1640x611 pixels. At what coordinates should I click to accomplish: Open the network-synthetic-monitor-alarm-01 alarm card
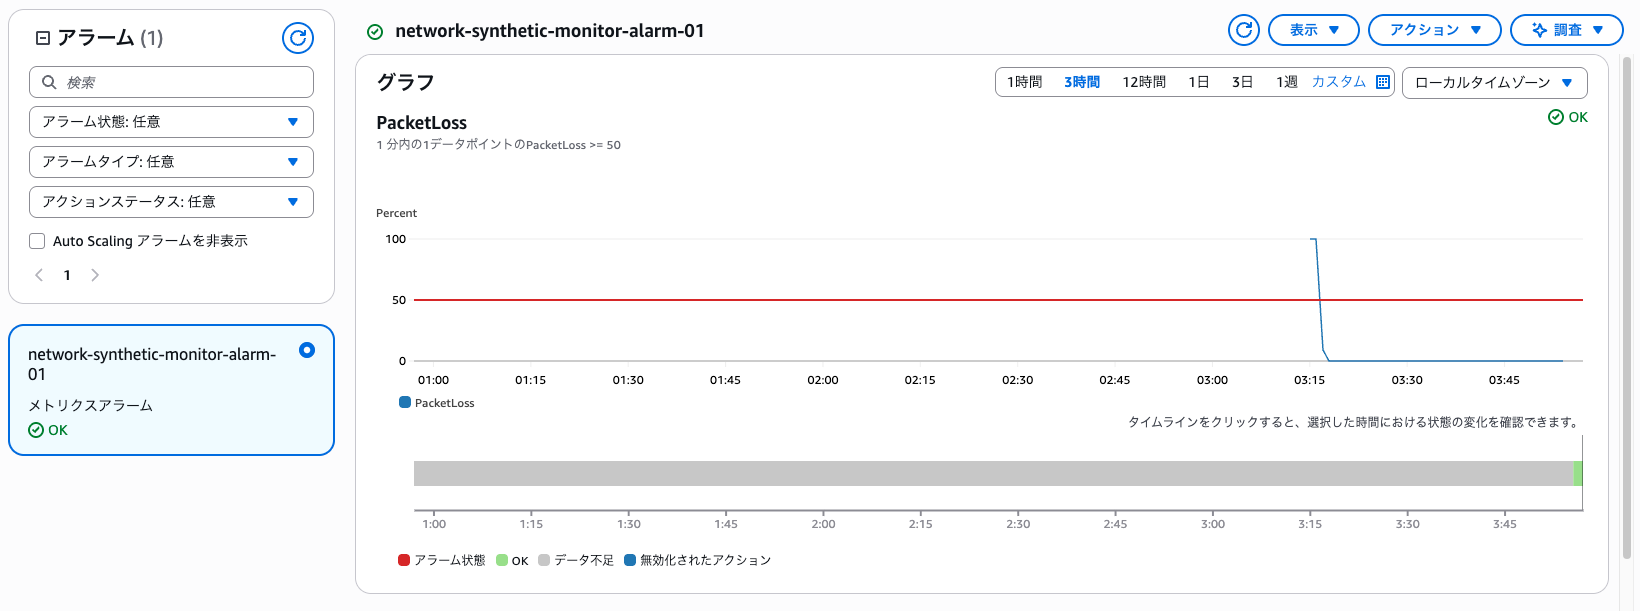[171, 390]
